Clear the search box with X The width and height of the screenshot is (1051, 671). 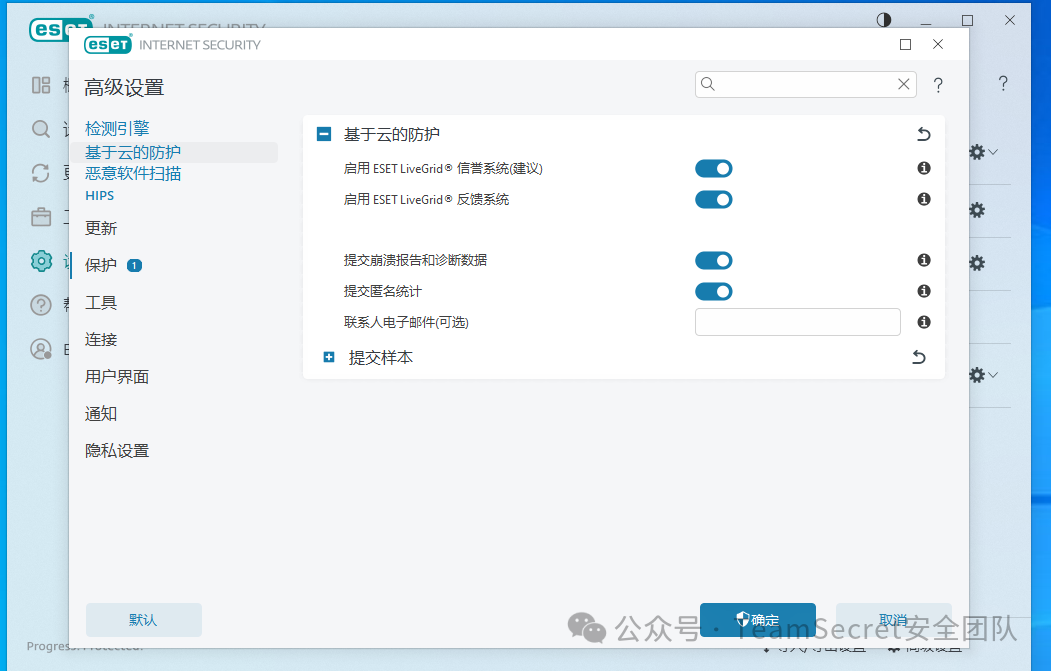pos(904,84)
